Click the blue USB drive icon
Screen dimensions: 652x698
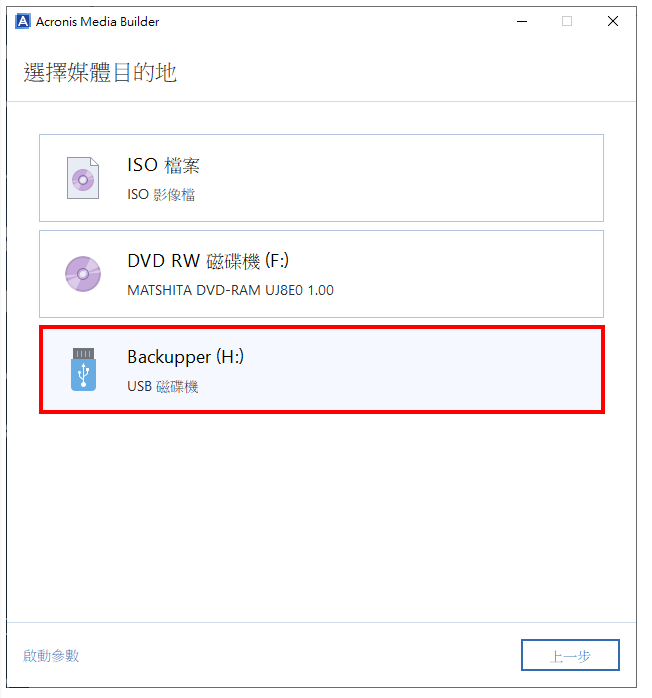tap(83, 369)
